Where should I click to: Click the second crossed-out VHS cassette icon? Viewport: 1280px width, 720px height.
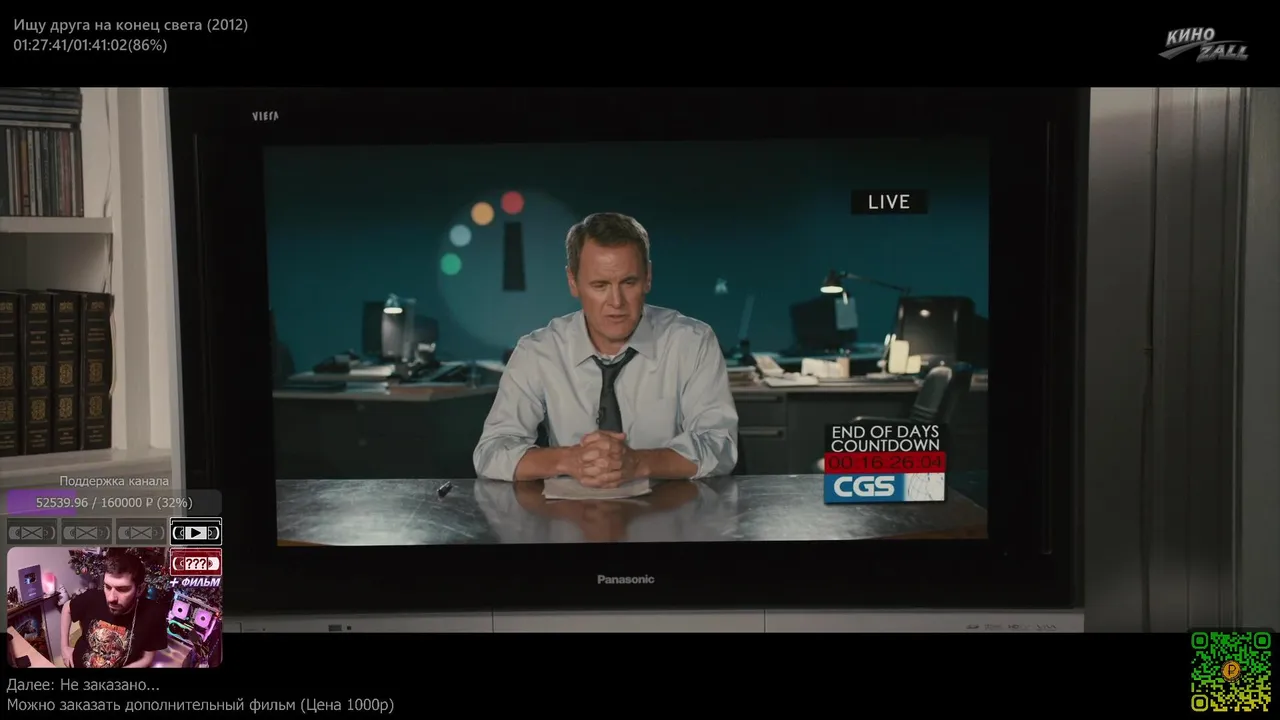pos(87,533)
